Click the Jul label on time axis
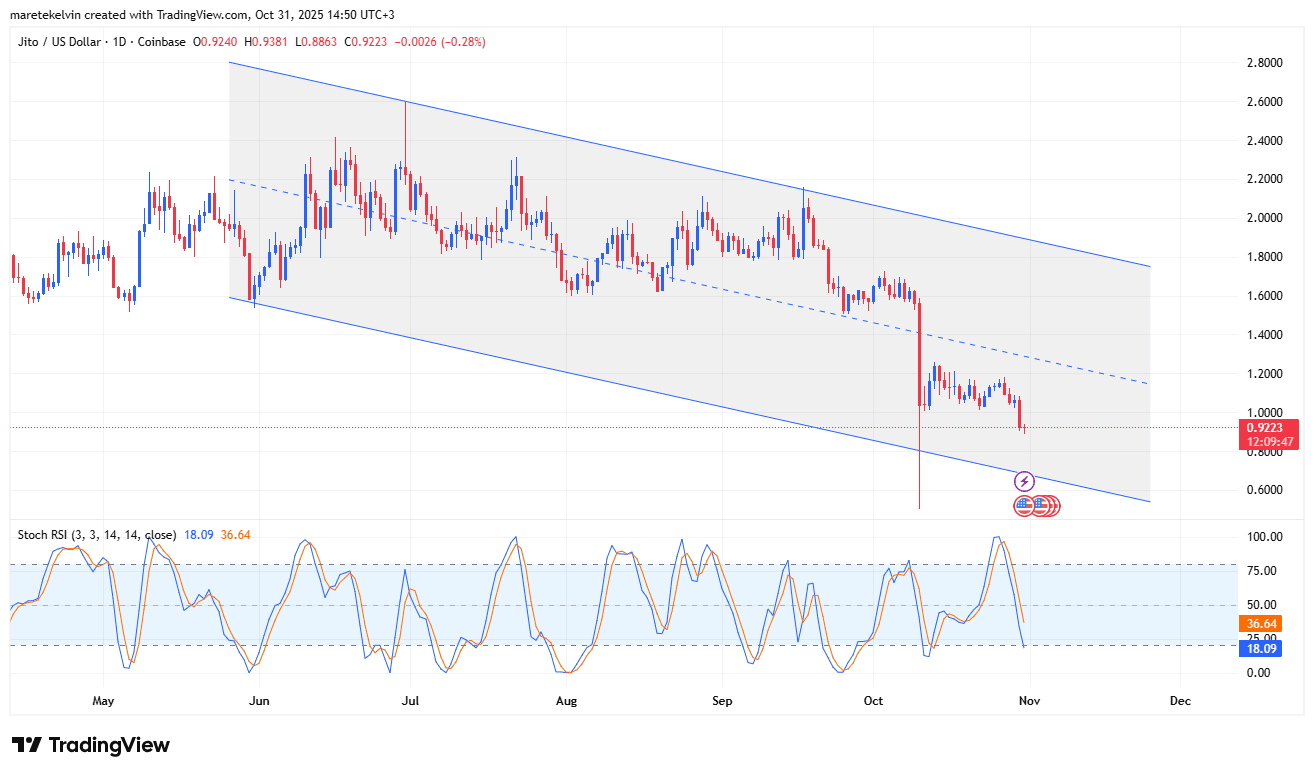The height and width of the screenshot is (775, 1314). pos(411,701)
